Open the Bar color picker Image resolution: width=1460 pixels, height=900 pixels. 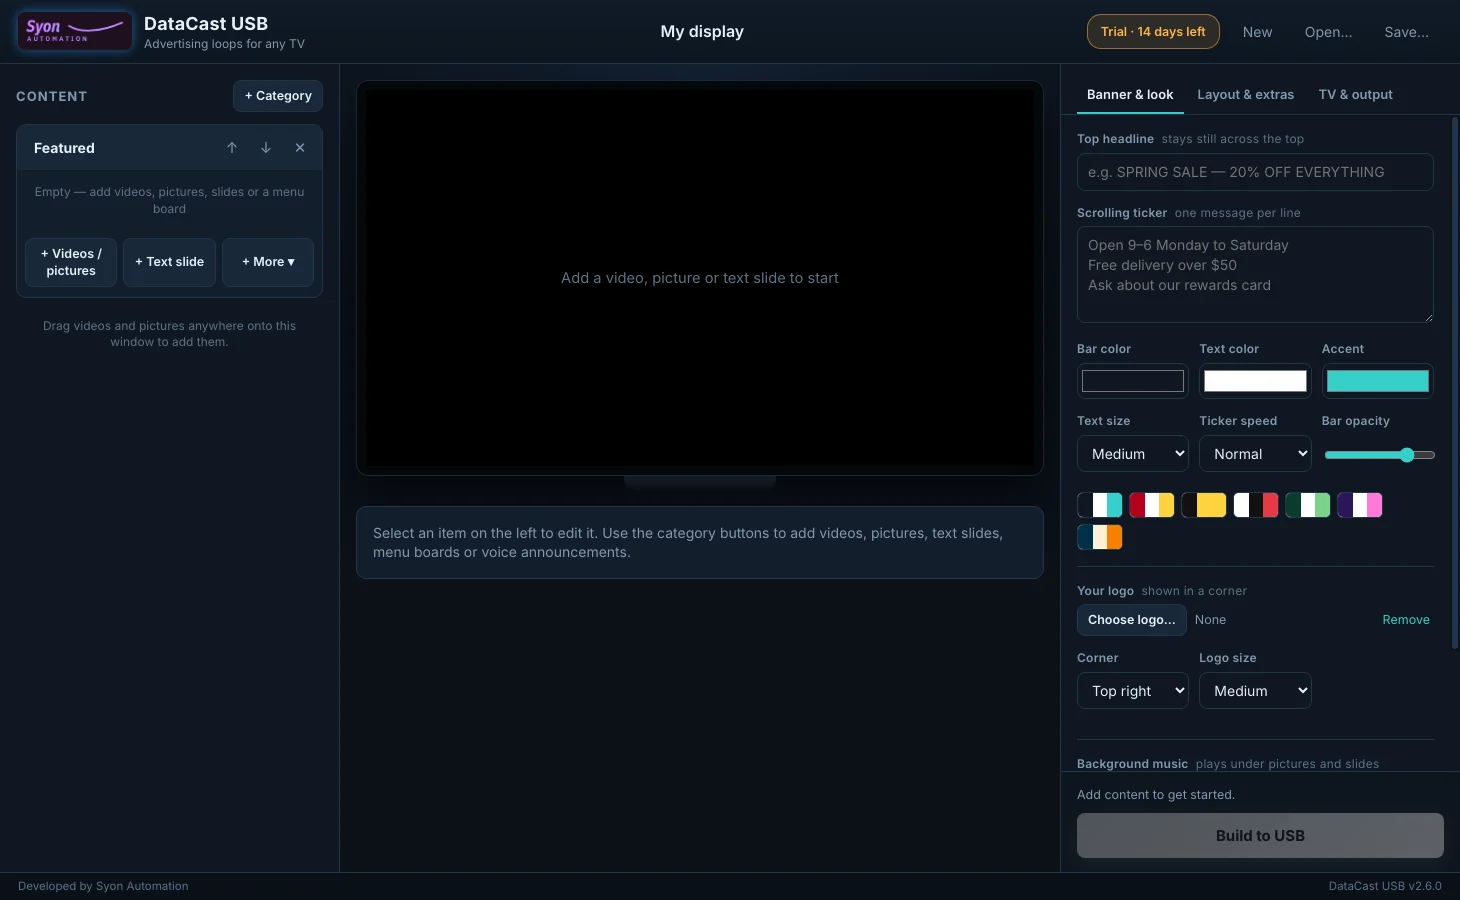pyautogui.click(x=1133, y=381)
